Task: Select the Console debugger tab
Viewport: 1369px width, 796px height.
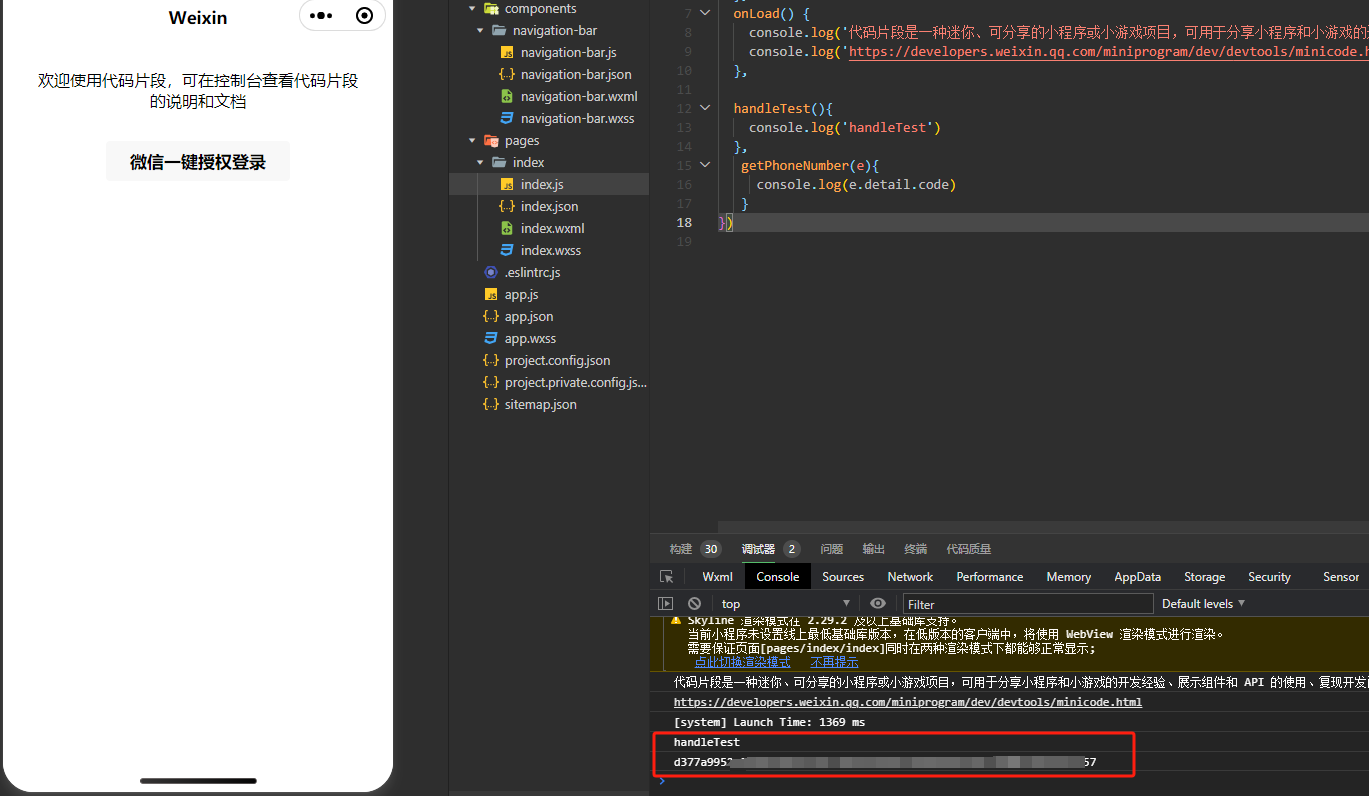Action: [x=778, y=577]
